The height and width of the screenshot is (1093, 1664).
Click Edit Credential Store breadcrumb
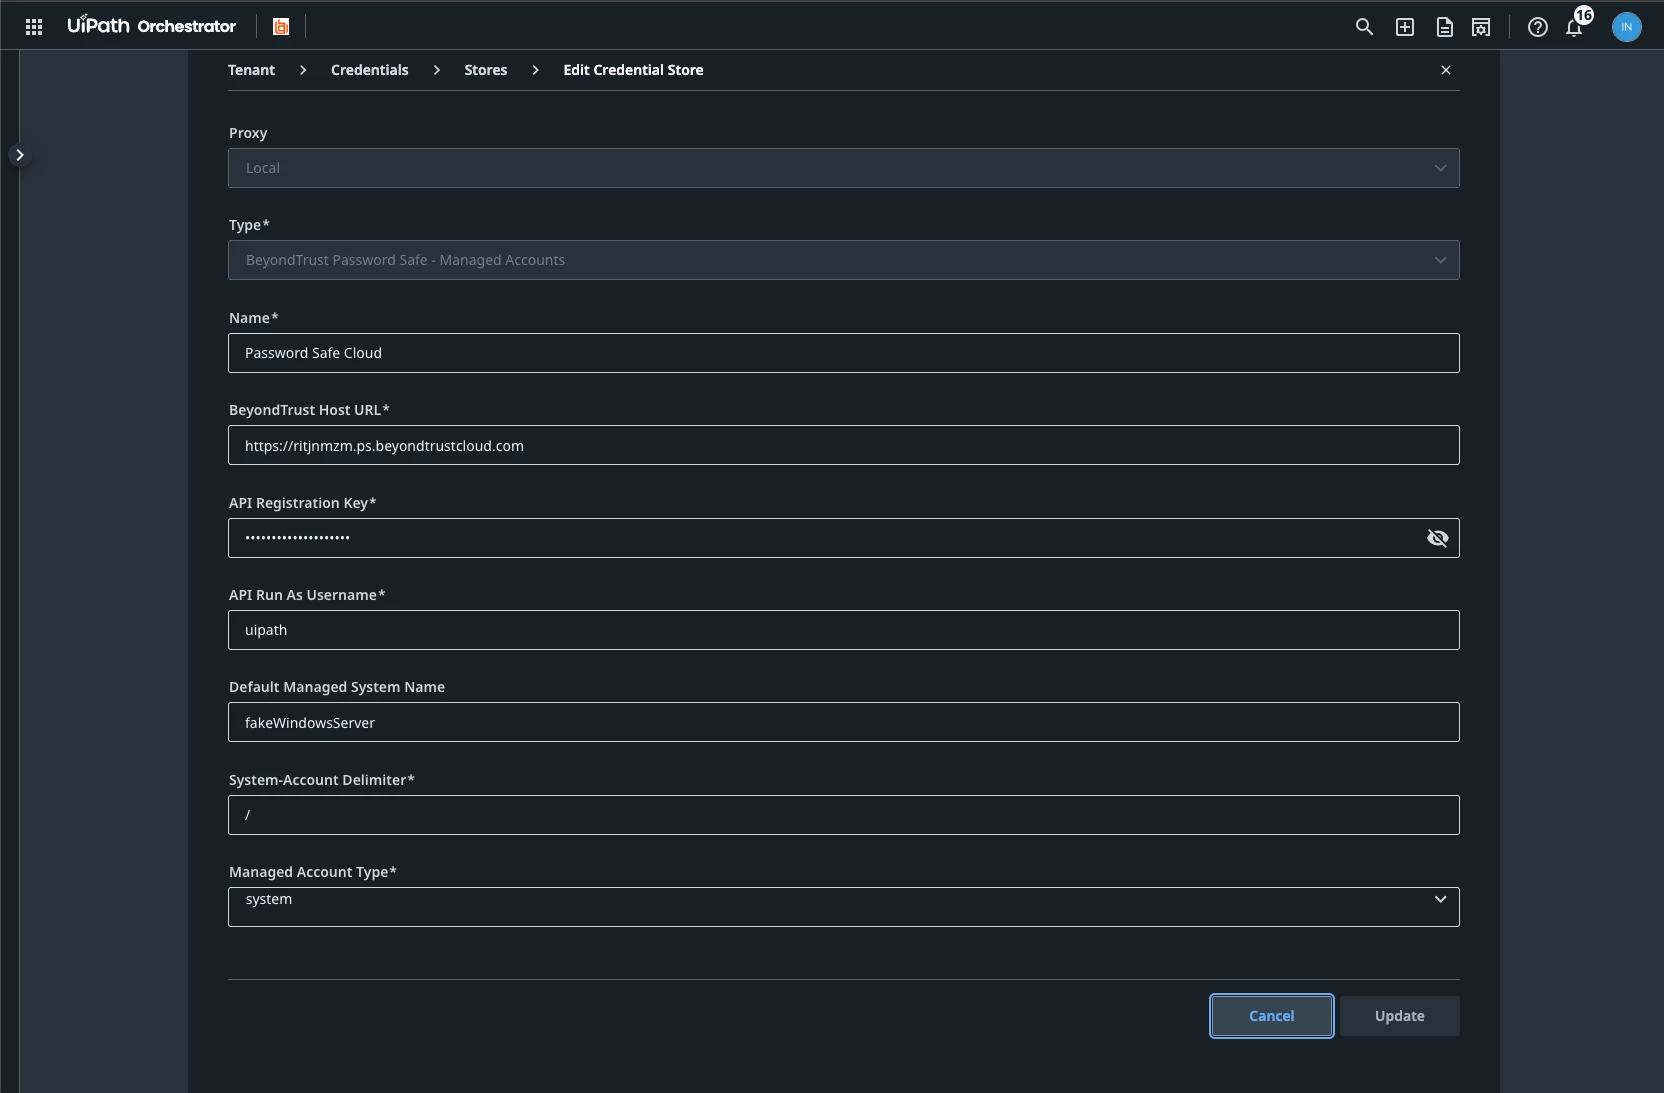point(633,70)
